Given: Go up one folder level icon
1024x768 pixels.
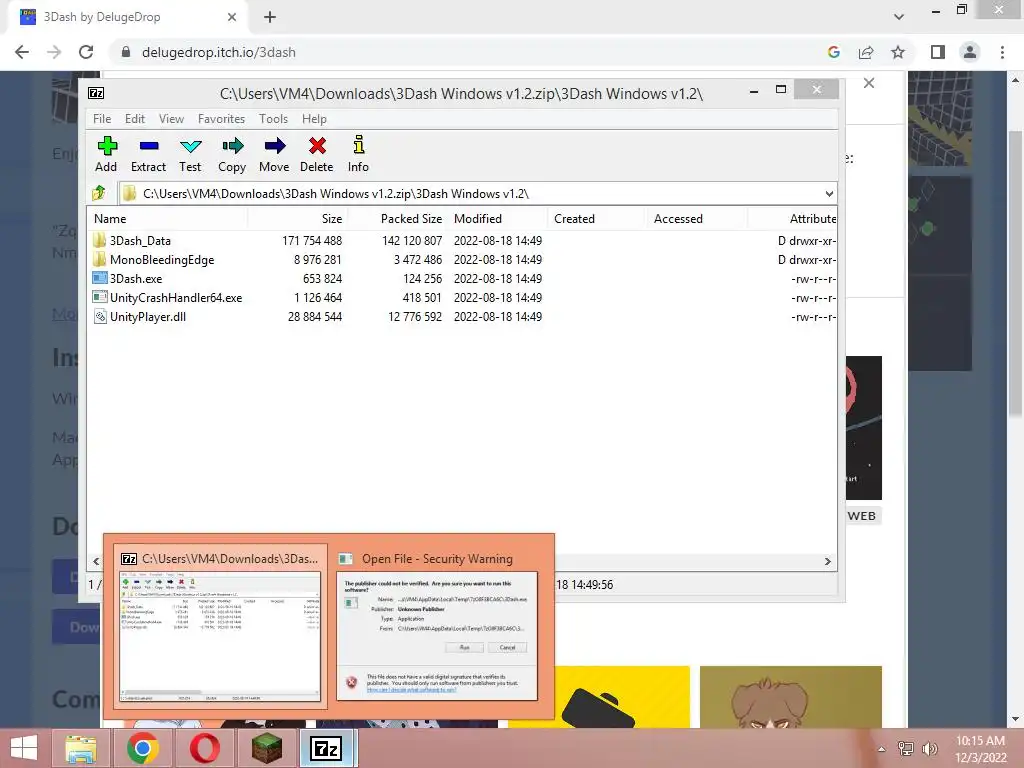Looking at the screenshot, I should (99, 193).
